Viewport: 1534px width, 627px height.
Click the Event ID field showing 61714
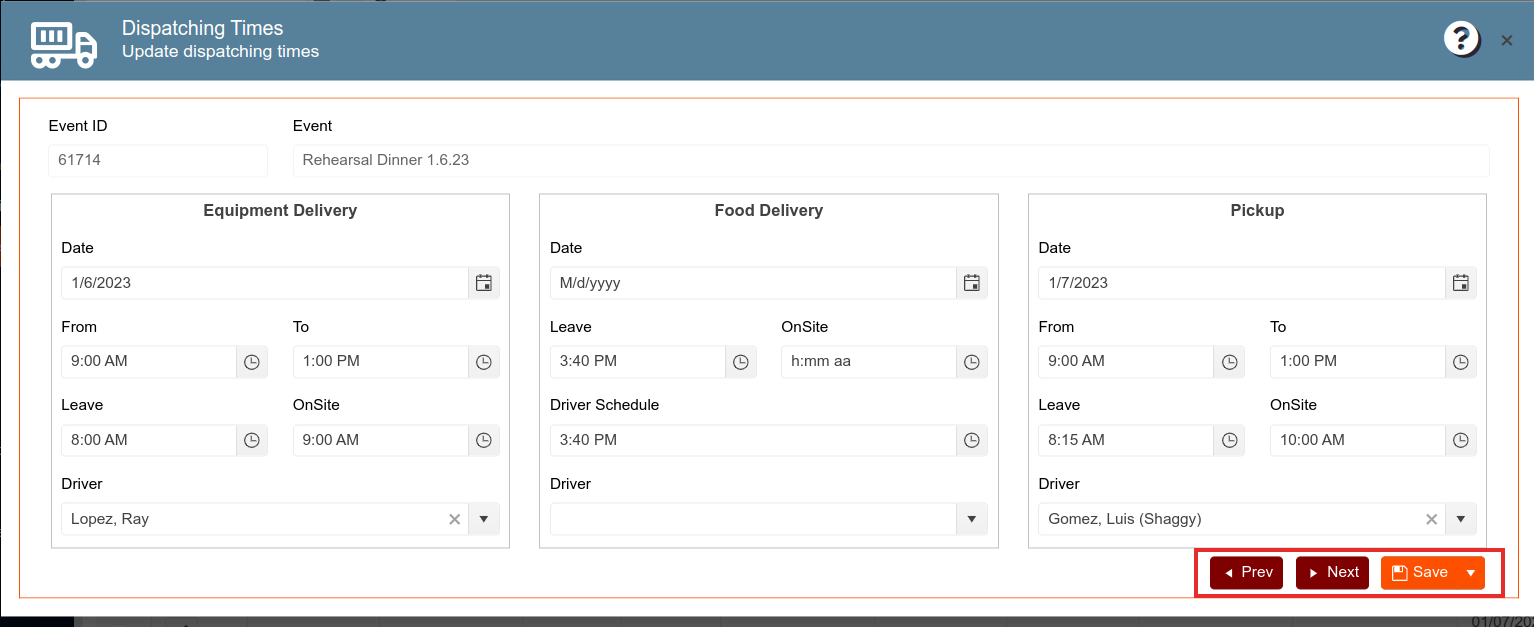(158, 160)
